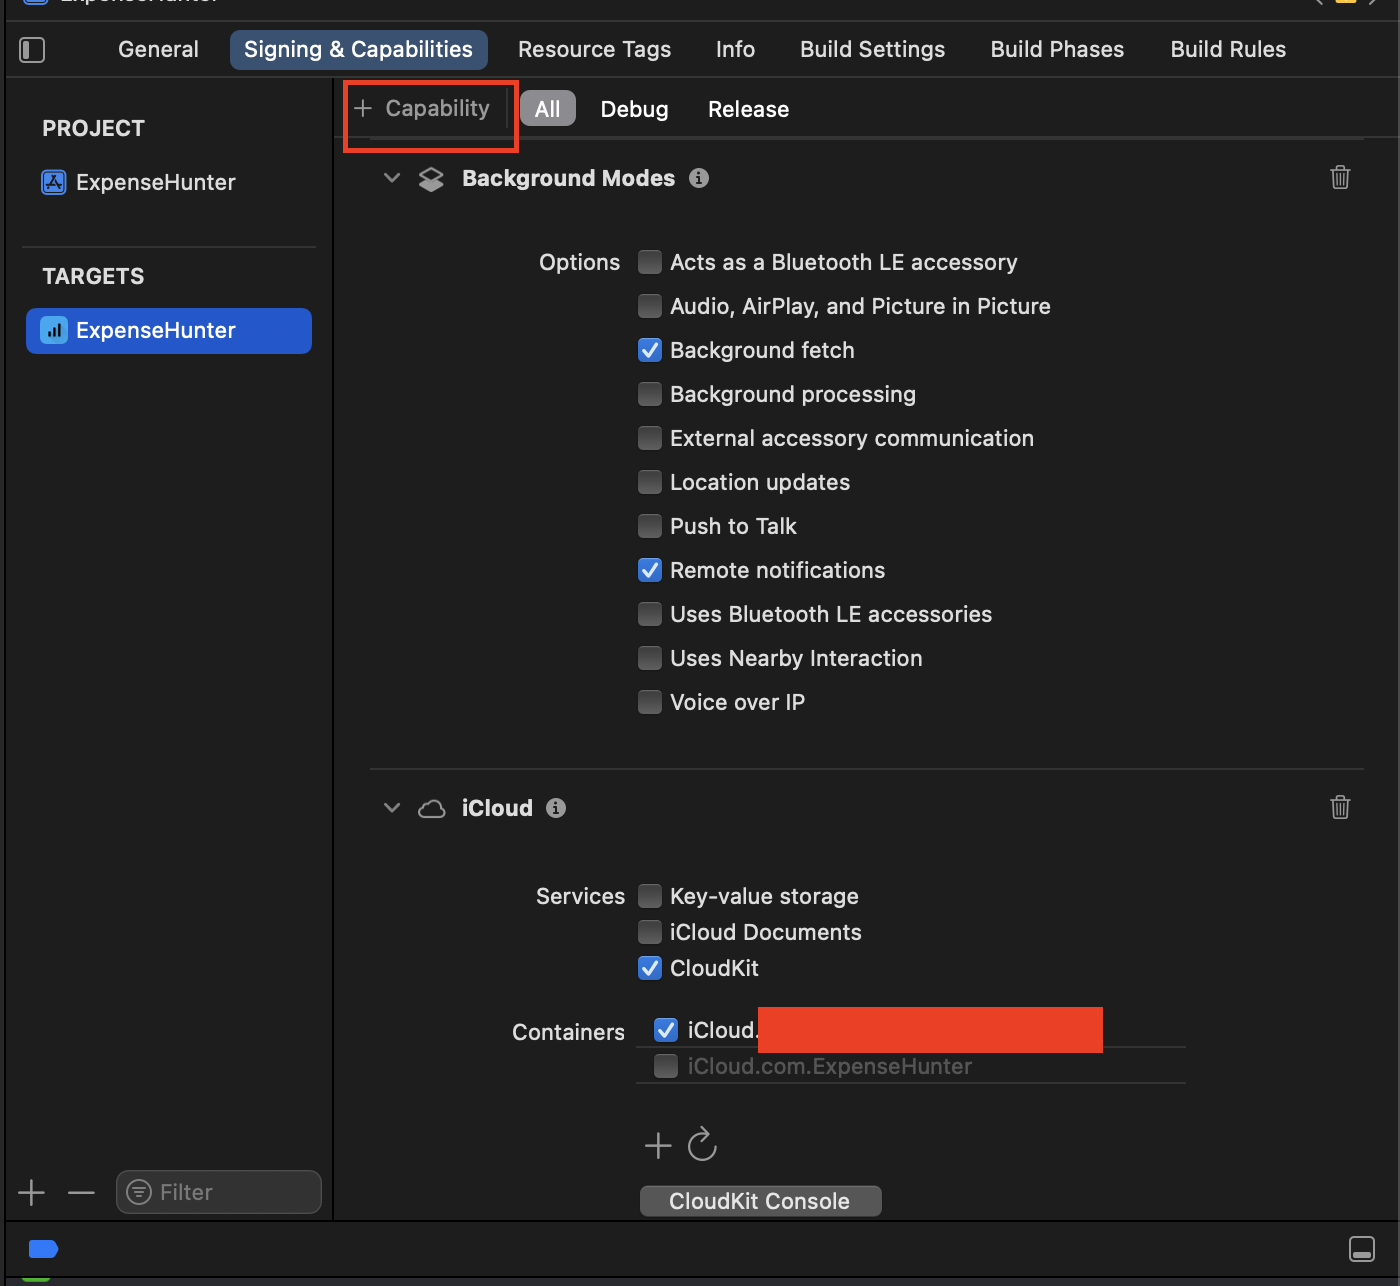
Task: Click the ExpenseHunter target app icon
Action: point(54,330)
